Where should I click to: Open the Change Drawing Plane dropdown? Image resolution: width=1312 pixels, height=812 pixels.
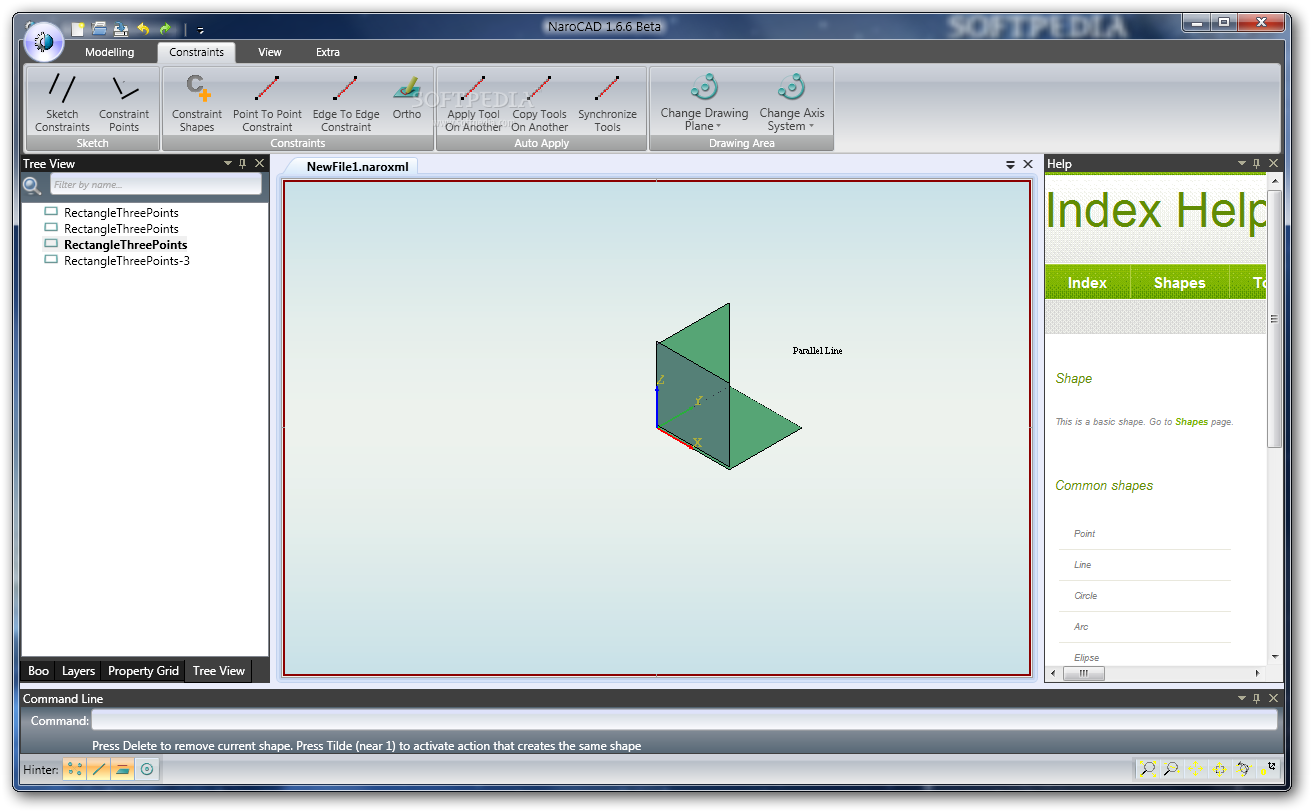tap(704, 103)
